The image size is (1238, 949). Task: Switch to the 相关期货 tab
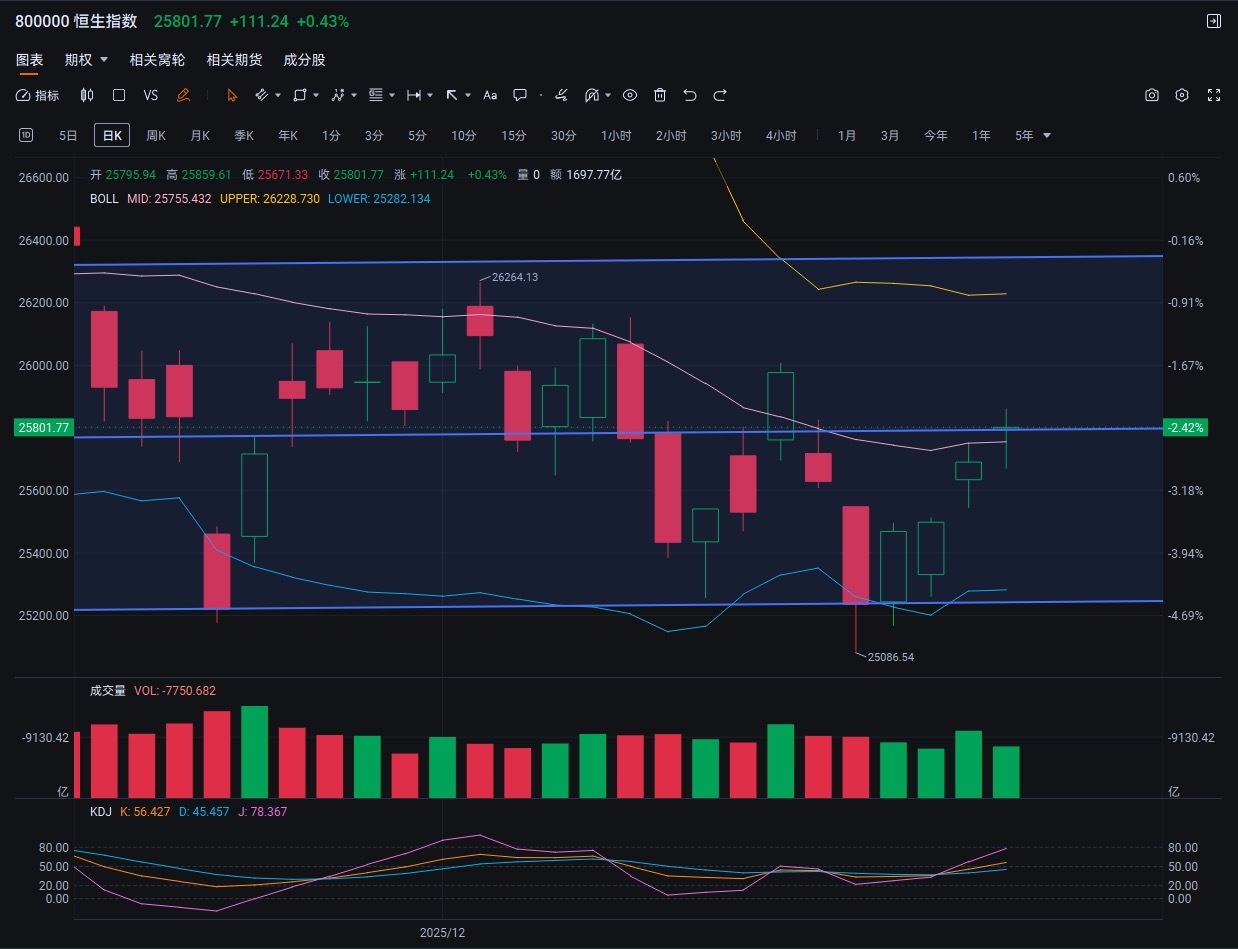(234, 60)
